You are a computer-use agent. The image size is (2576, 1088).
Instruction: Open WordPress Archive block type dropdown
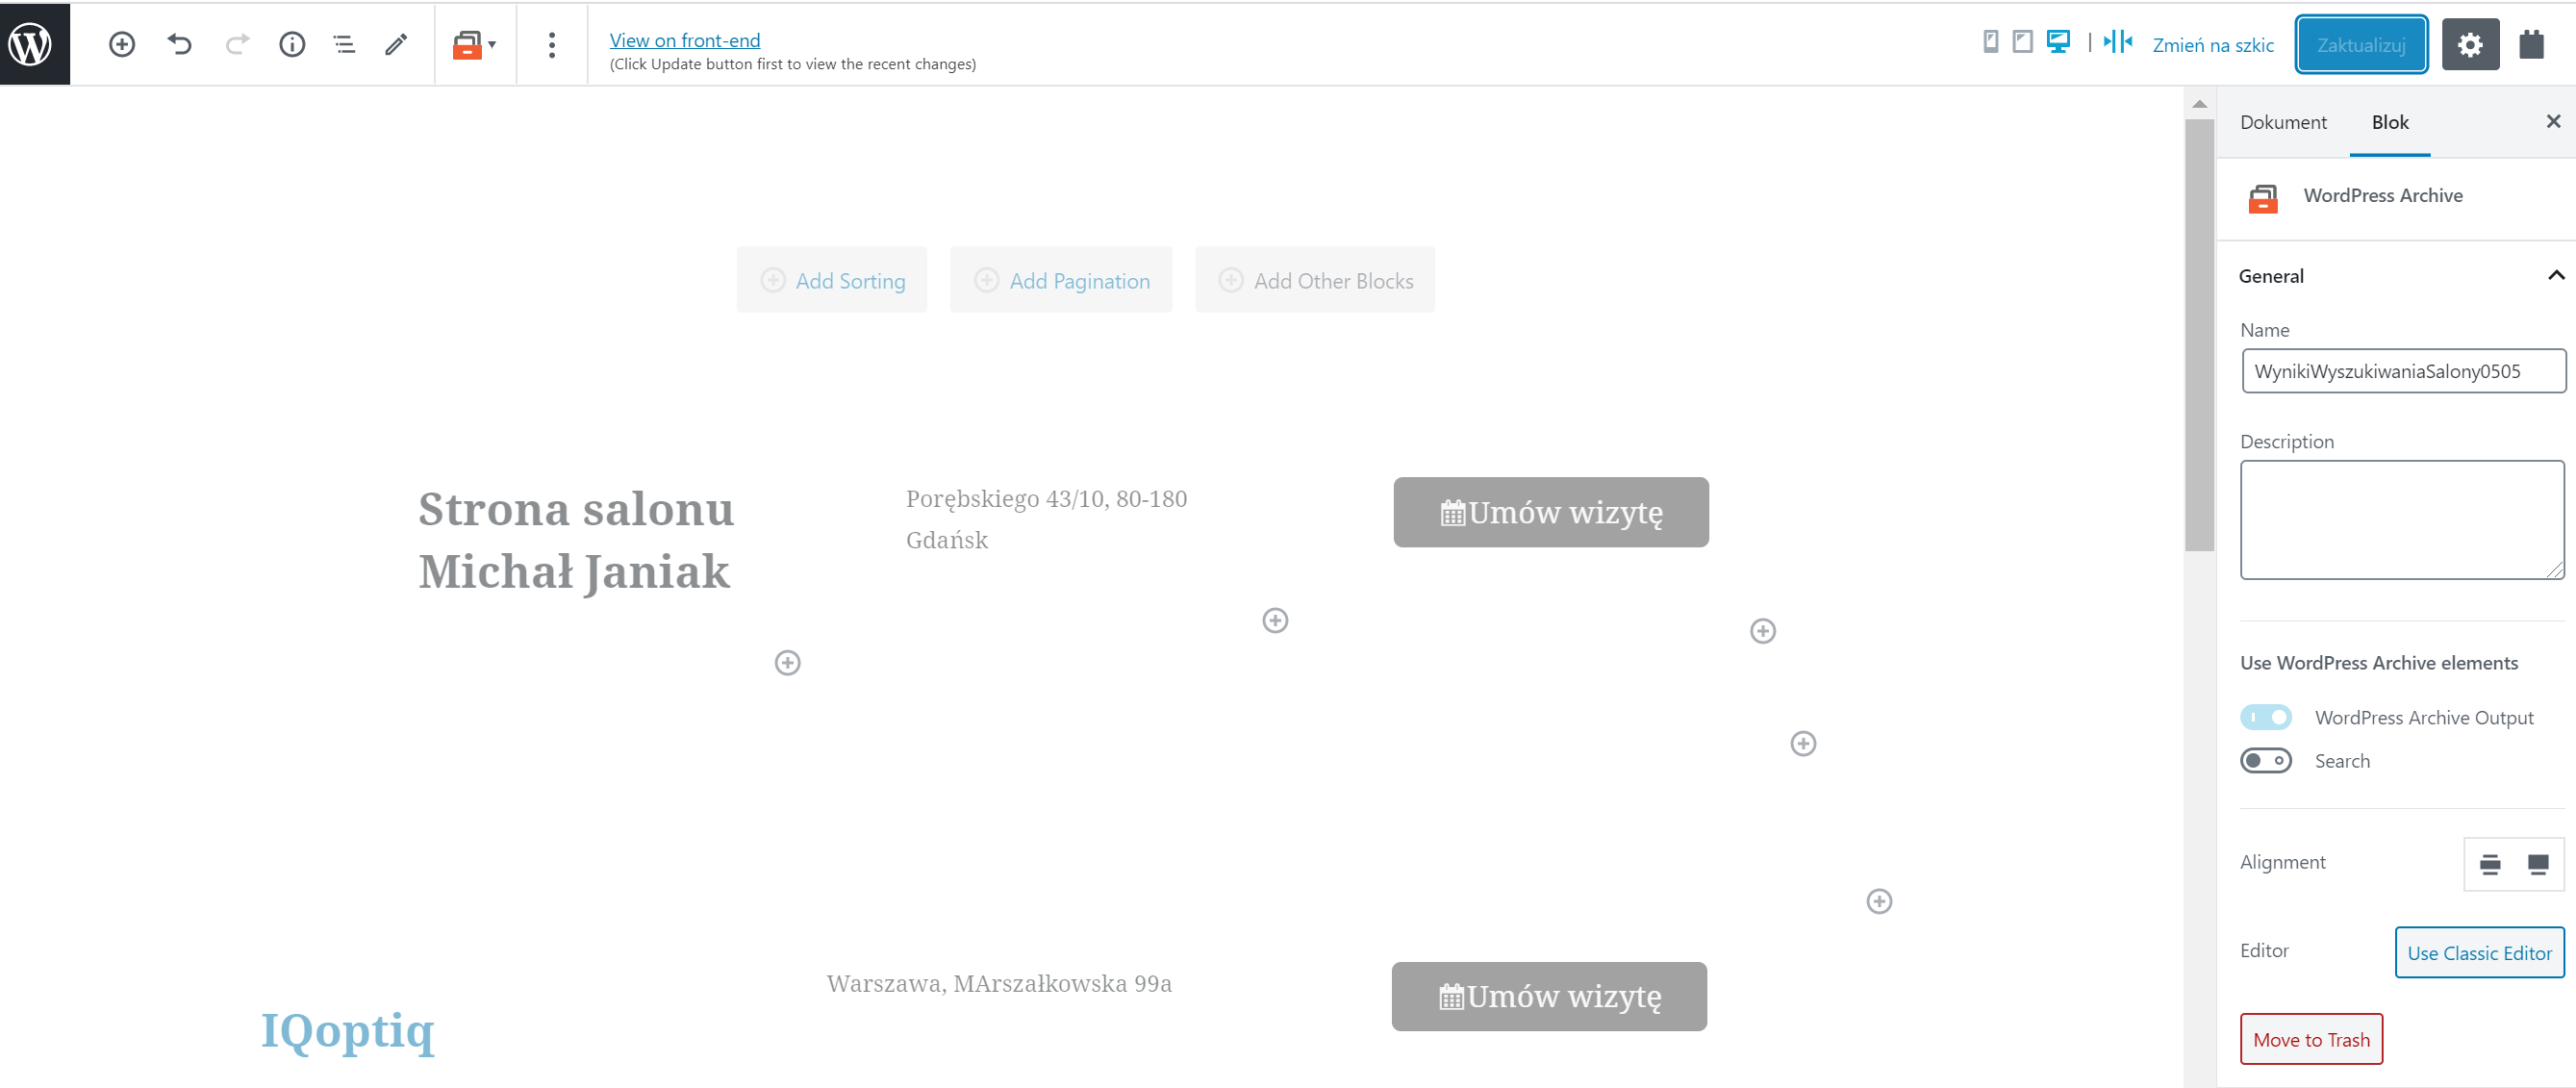click(475, 44)
